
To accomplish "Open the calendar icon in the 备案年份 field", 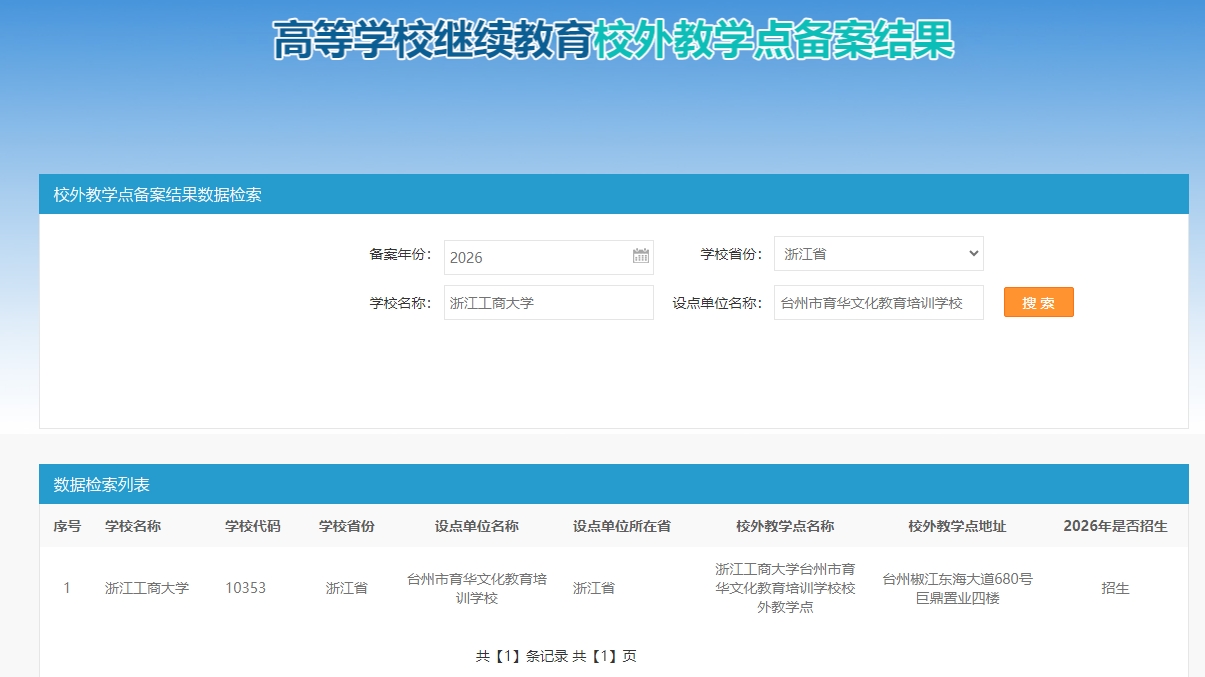I will (x=641, y=256).
